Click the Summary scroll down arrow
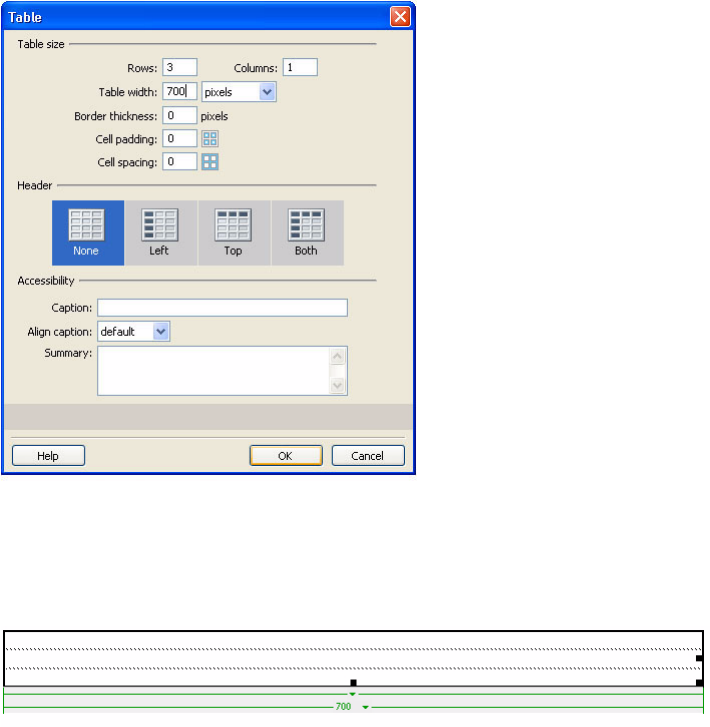 point(339,387)
